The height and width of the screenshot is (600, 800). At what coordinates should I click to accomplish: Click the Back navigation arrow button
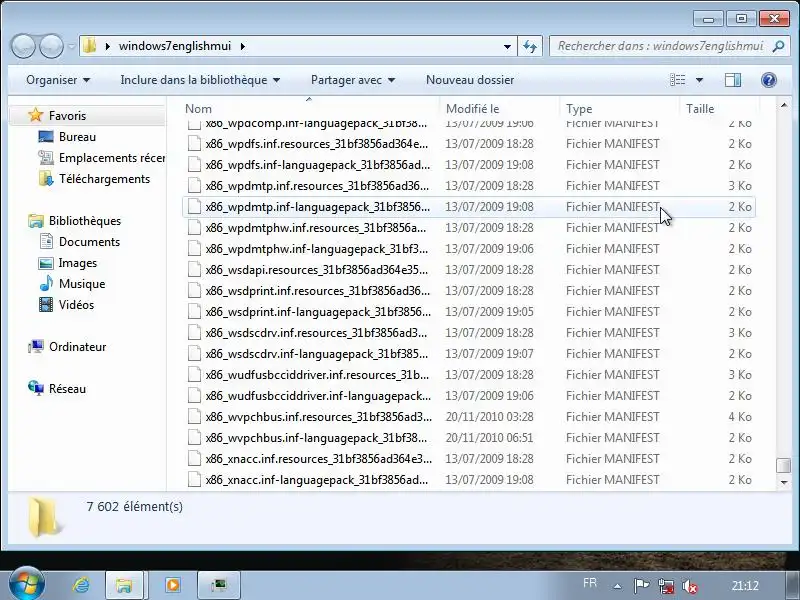click(x=23, y=46)
